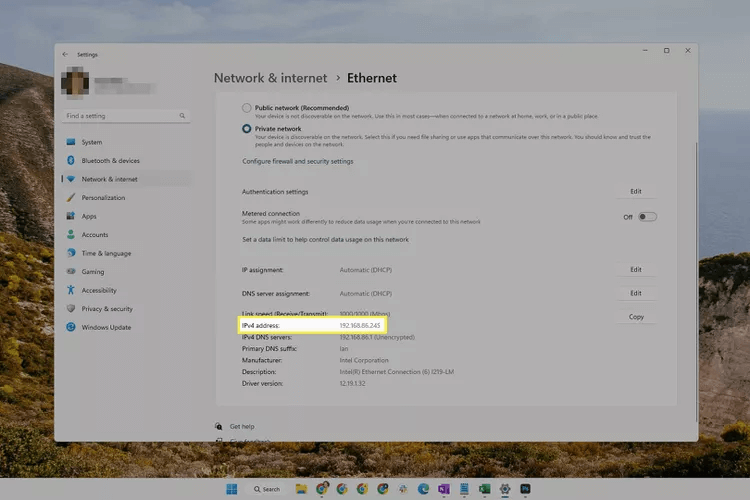Click Automatic (DHCP) beside DNS server assignment
The image size is (750, 500).
click(x=365, y=293)
